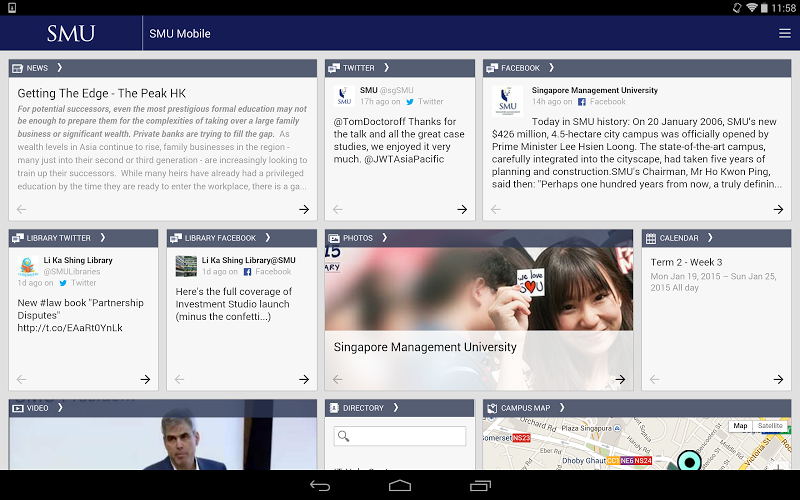
Task: Tap the Android home button
Action: pos(400,486)
